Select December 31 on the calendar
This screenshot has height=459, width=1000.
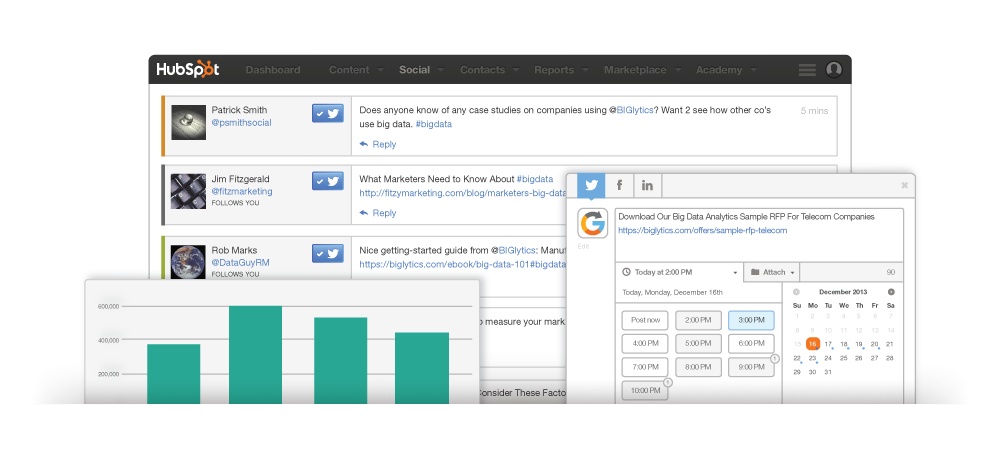tap(828, 372)
